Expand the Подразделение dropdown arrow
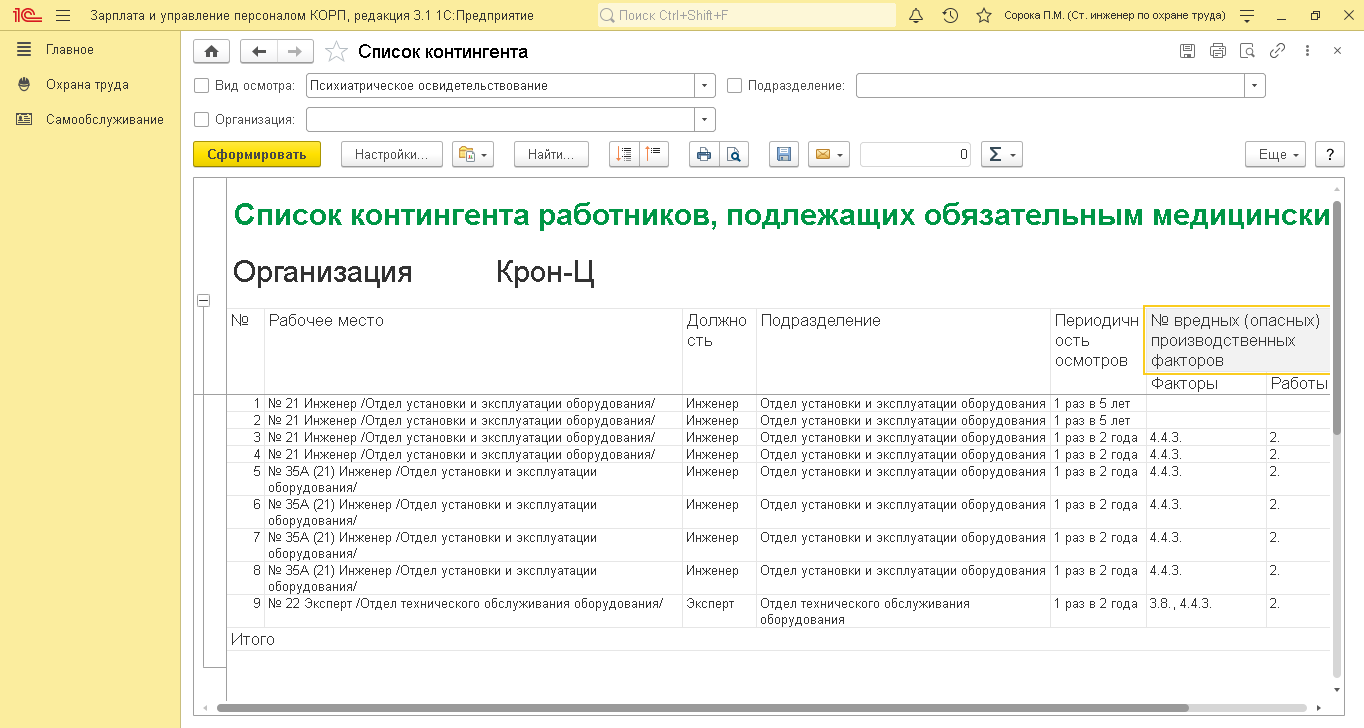 point(1255,86)
